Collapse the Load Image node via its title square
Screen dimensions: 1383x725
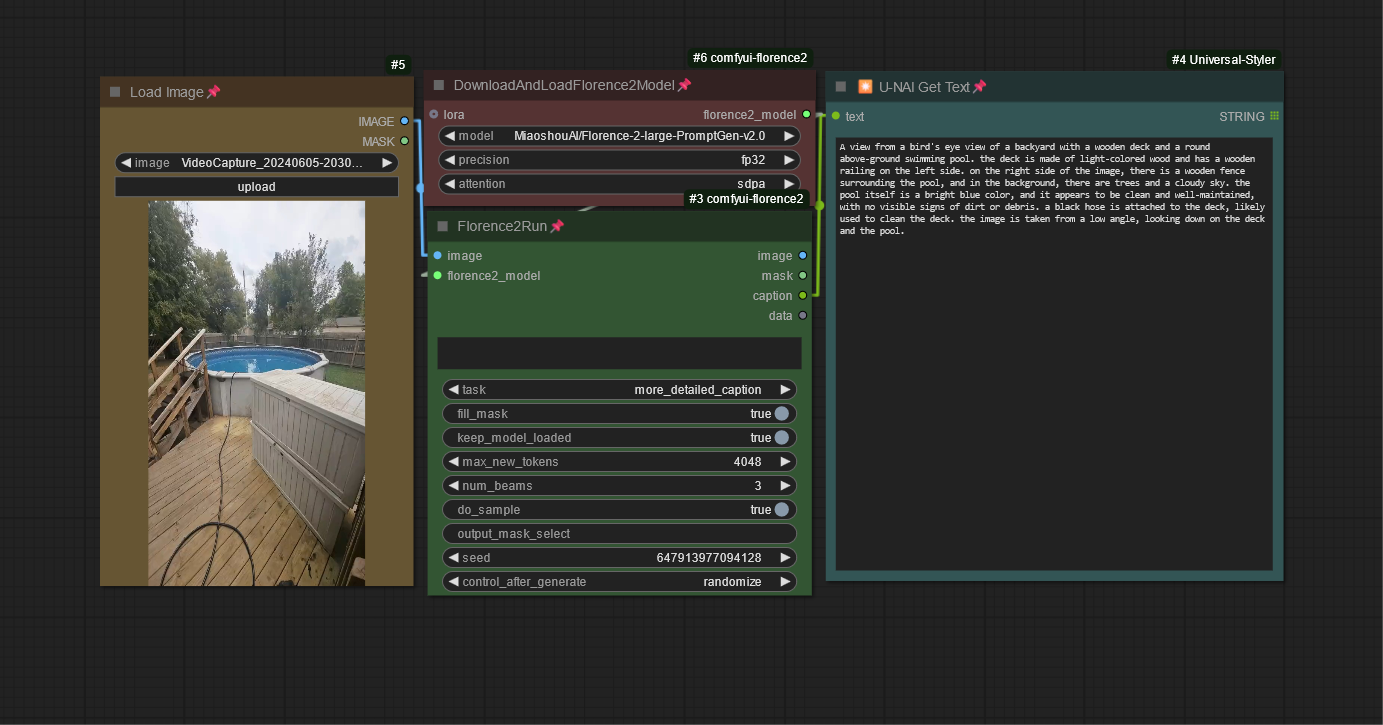(x=115, y=92)
